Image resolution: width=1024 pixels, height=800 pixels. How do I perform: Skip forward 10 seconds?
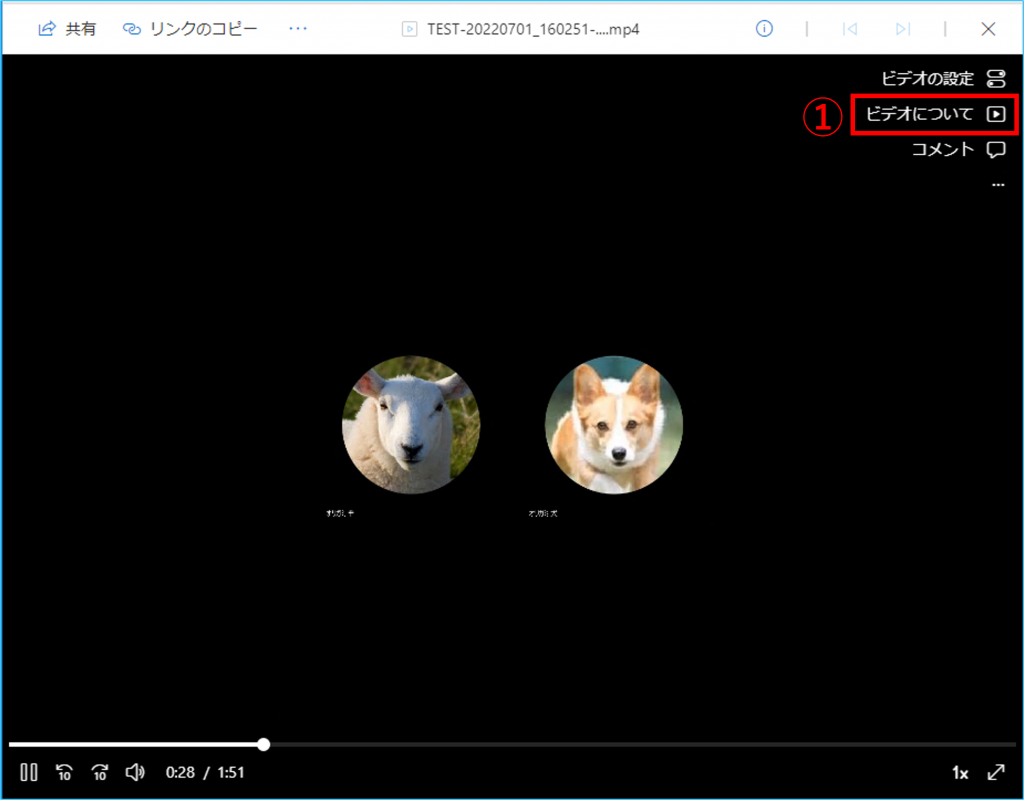(x=100, y=772)
